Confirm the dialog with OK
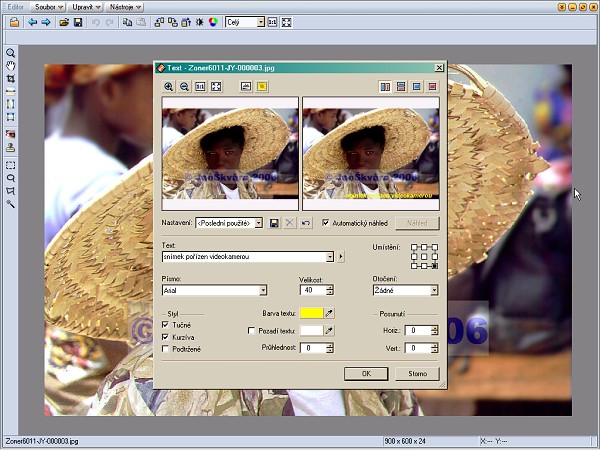Screen dimensions: 600x450 (365, 373)
